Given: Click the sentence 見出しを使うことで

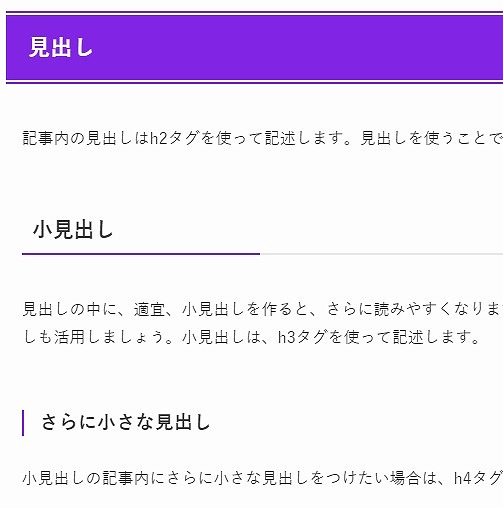Looking at the screenshot, I should click(x=432, y=138).
